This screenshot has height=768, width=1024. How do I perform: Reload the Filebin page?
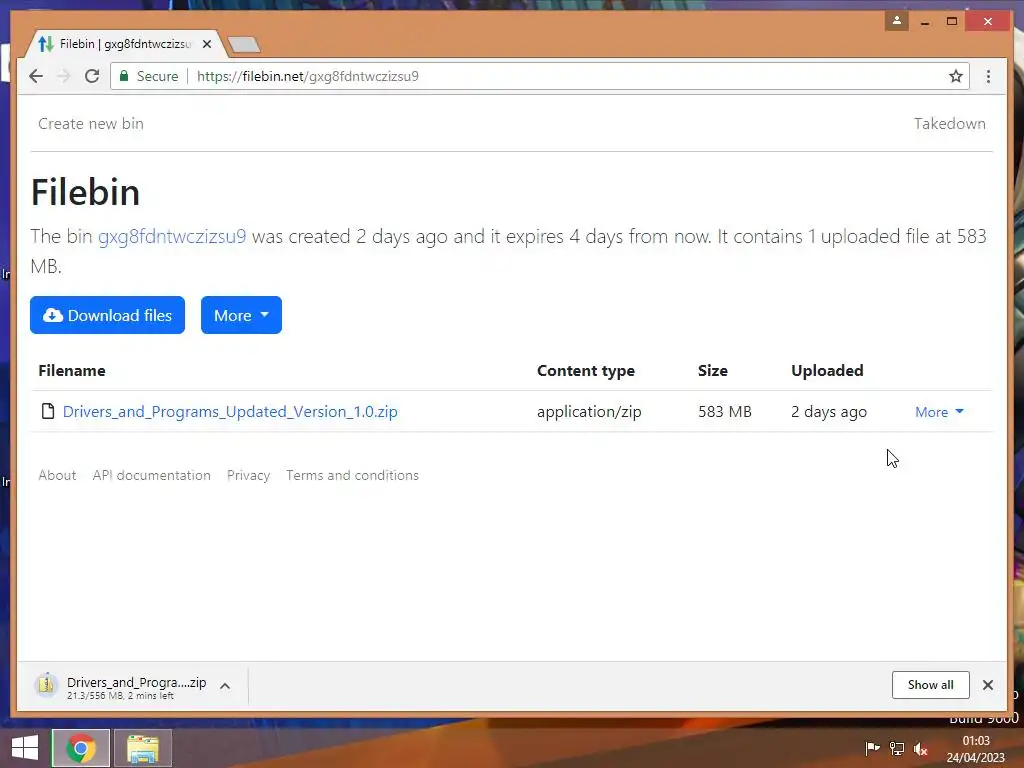tap(92, 76)
